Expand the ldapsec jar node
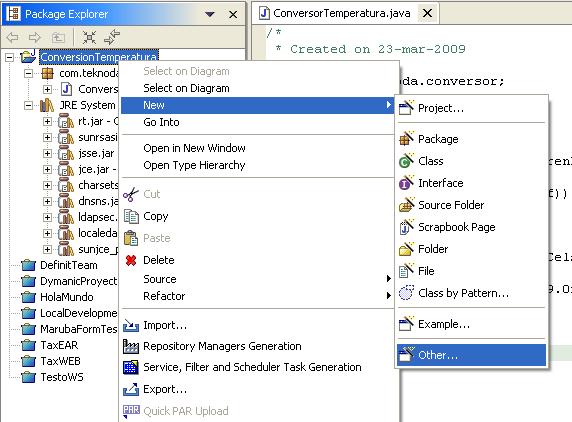572x422 pixels. [47, 217]
